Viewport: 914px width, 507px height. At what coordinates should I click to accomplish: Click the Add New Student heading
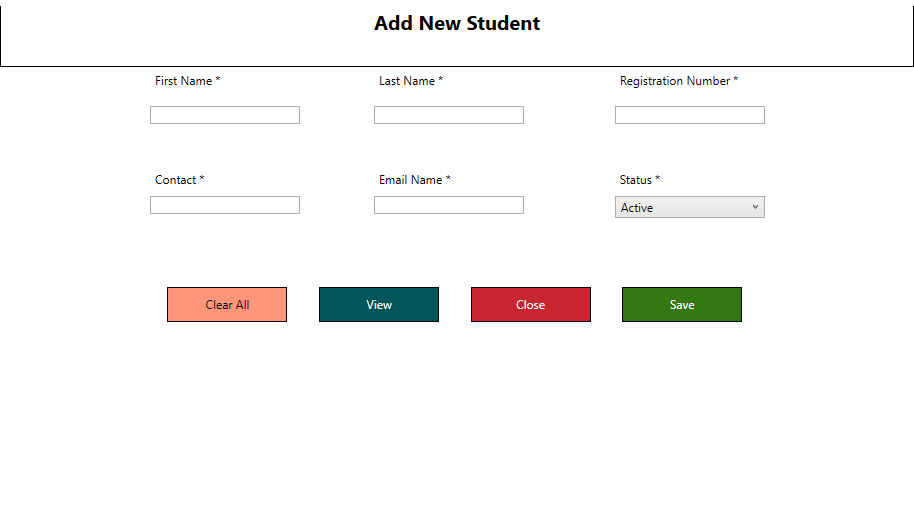click(457, 23)
